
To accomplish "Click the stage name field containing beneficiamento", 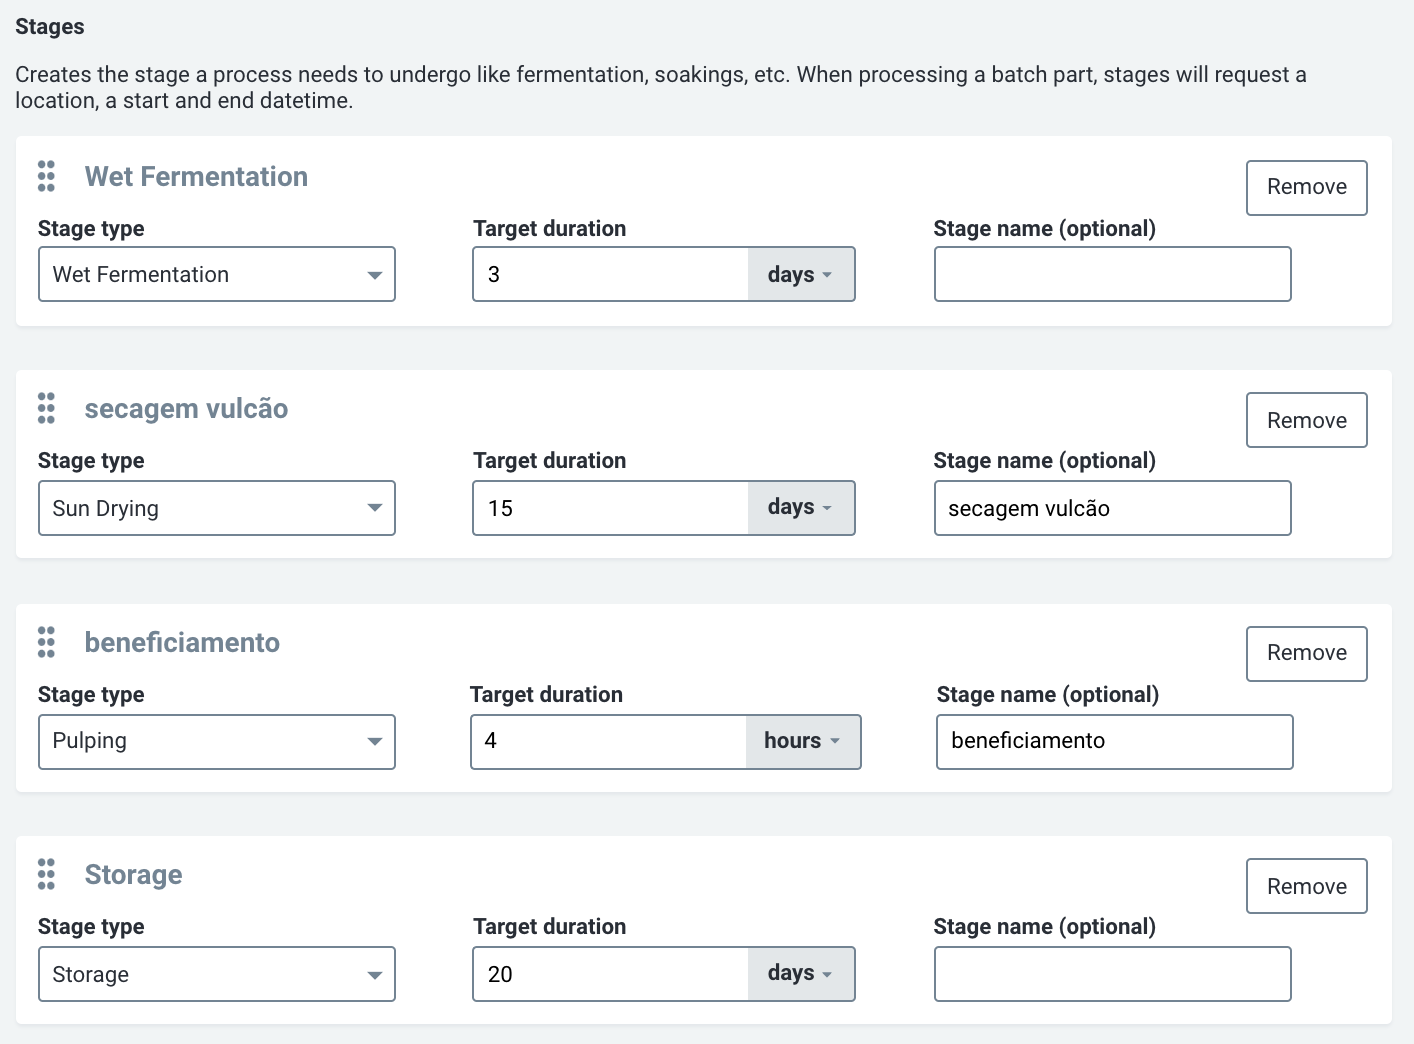I will [1114, 742].
